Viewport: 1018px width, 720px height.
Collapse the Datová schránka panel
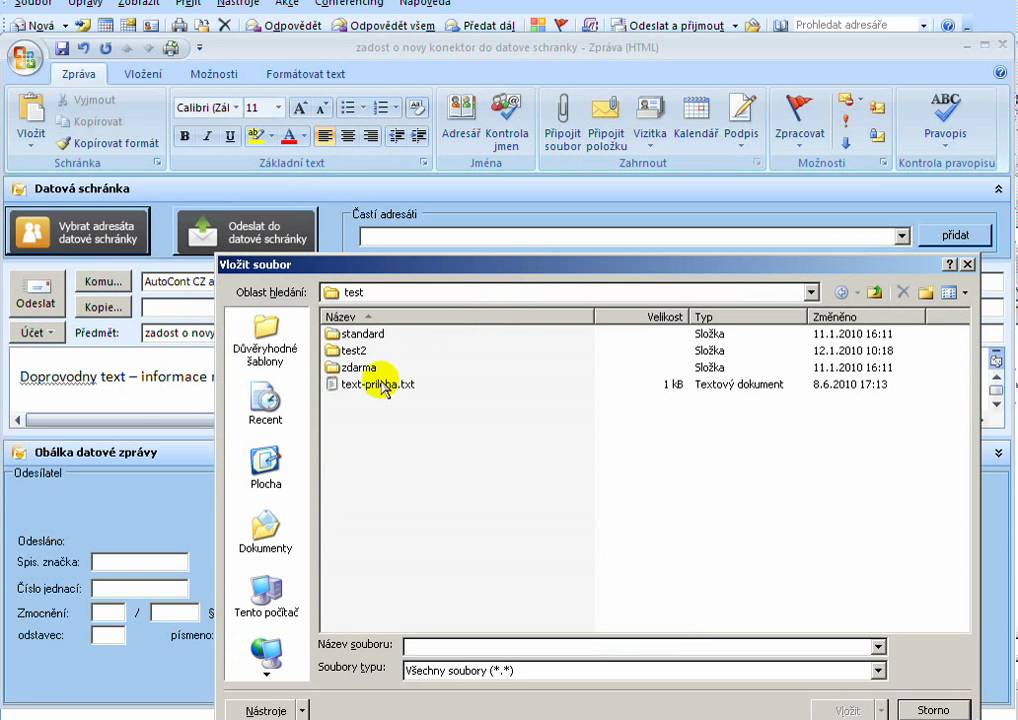(x=998, y=189)
